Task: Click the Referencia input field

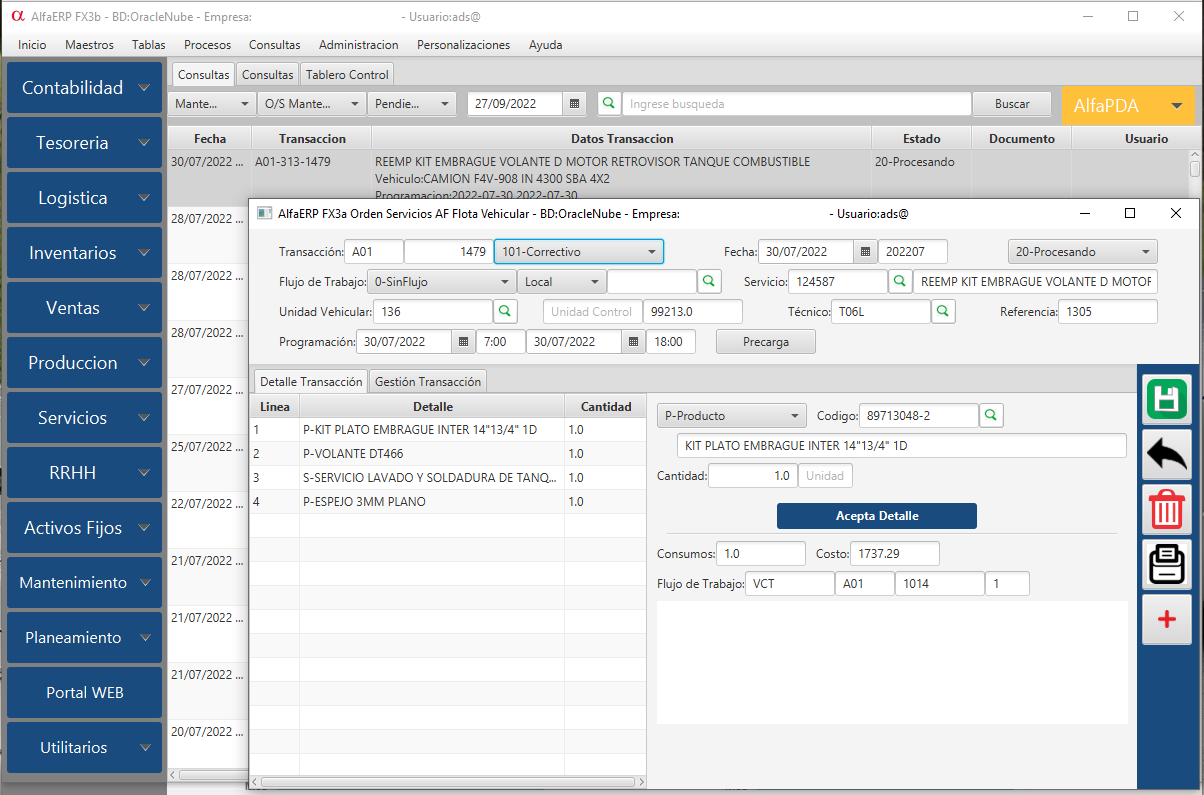Action: click(x=1107, y=312)
